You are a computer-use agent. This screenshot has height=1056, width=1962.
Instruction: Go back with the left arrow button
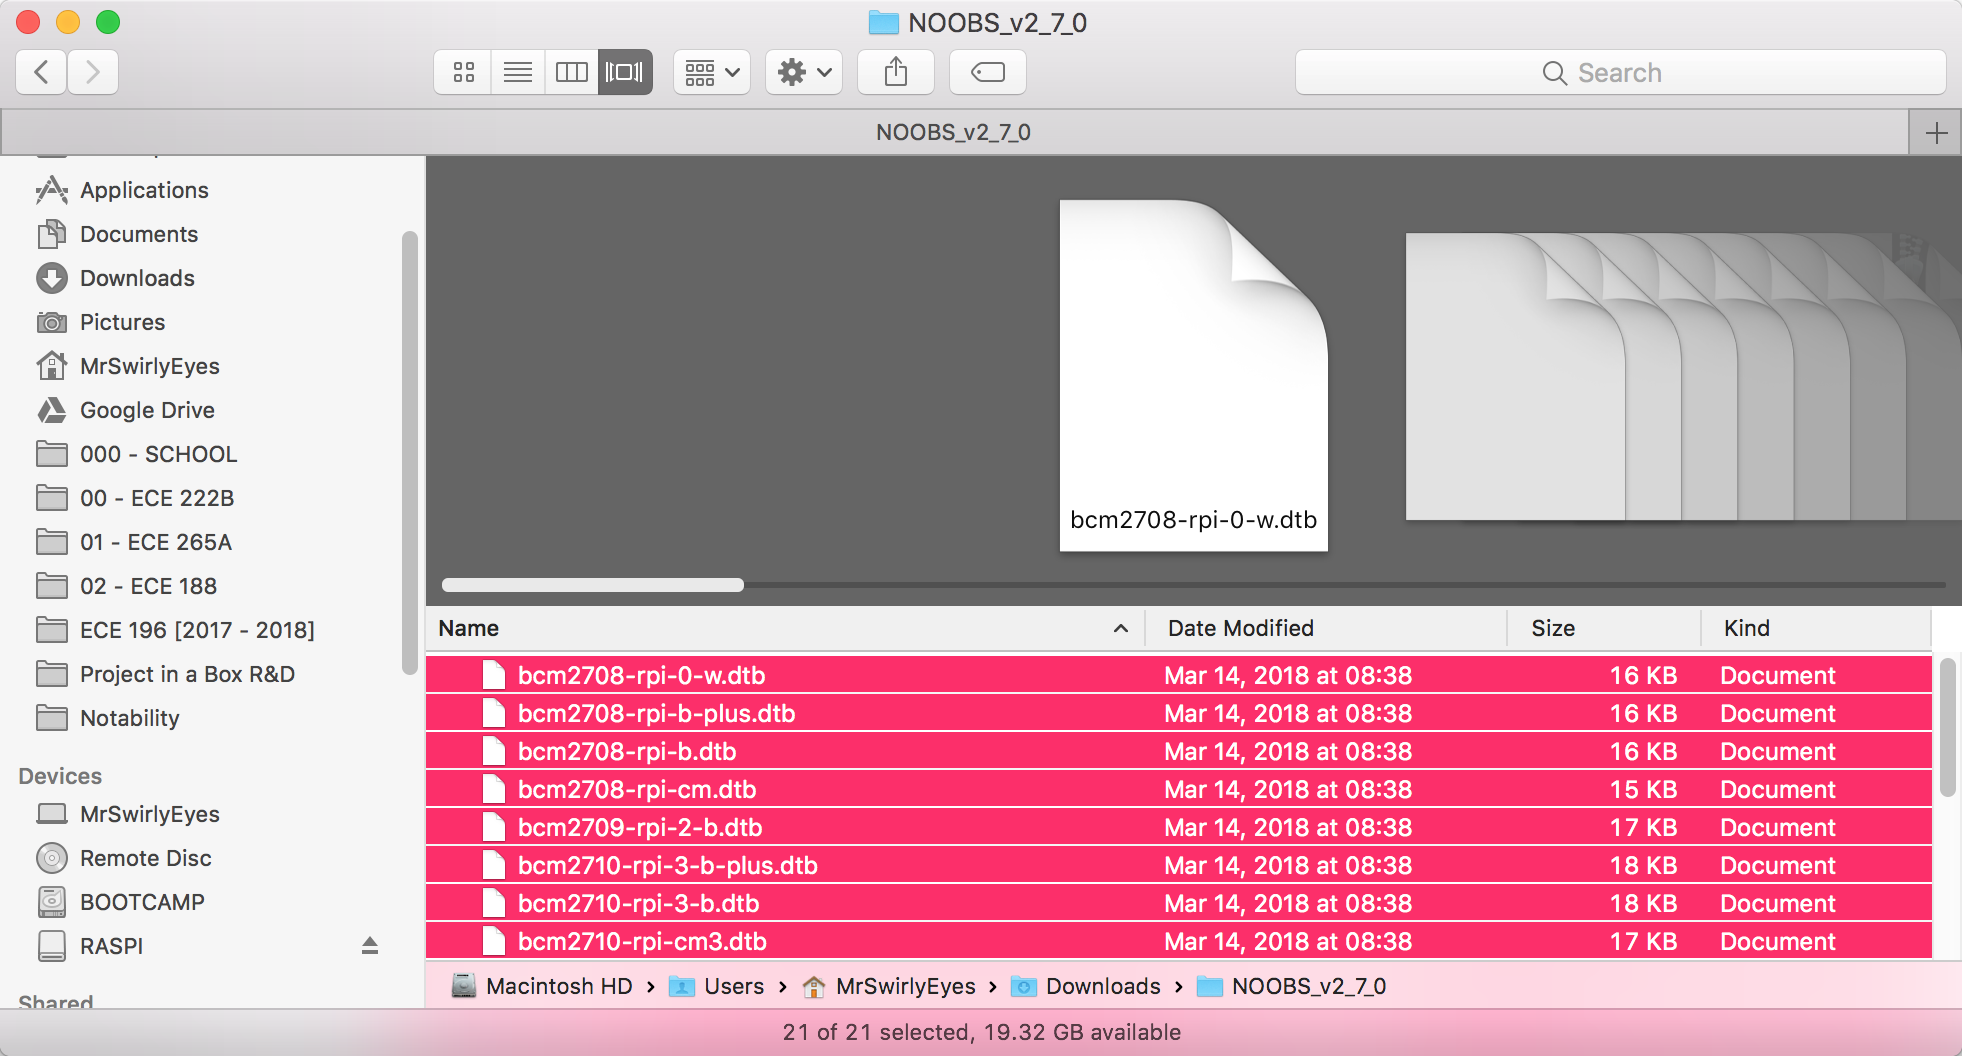tap(41, 72)
